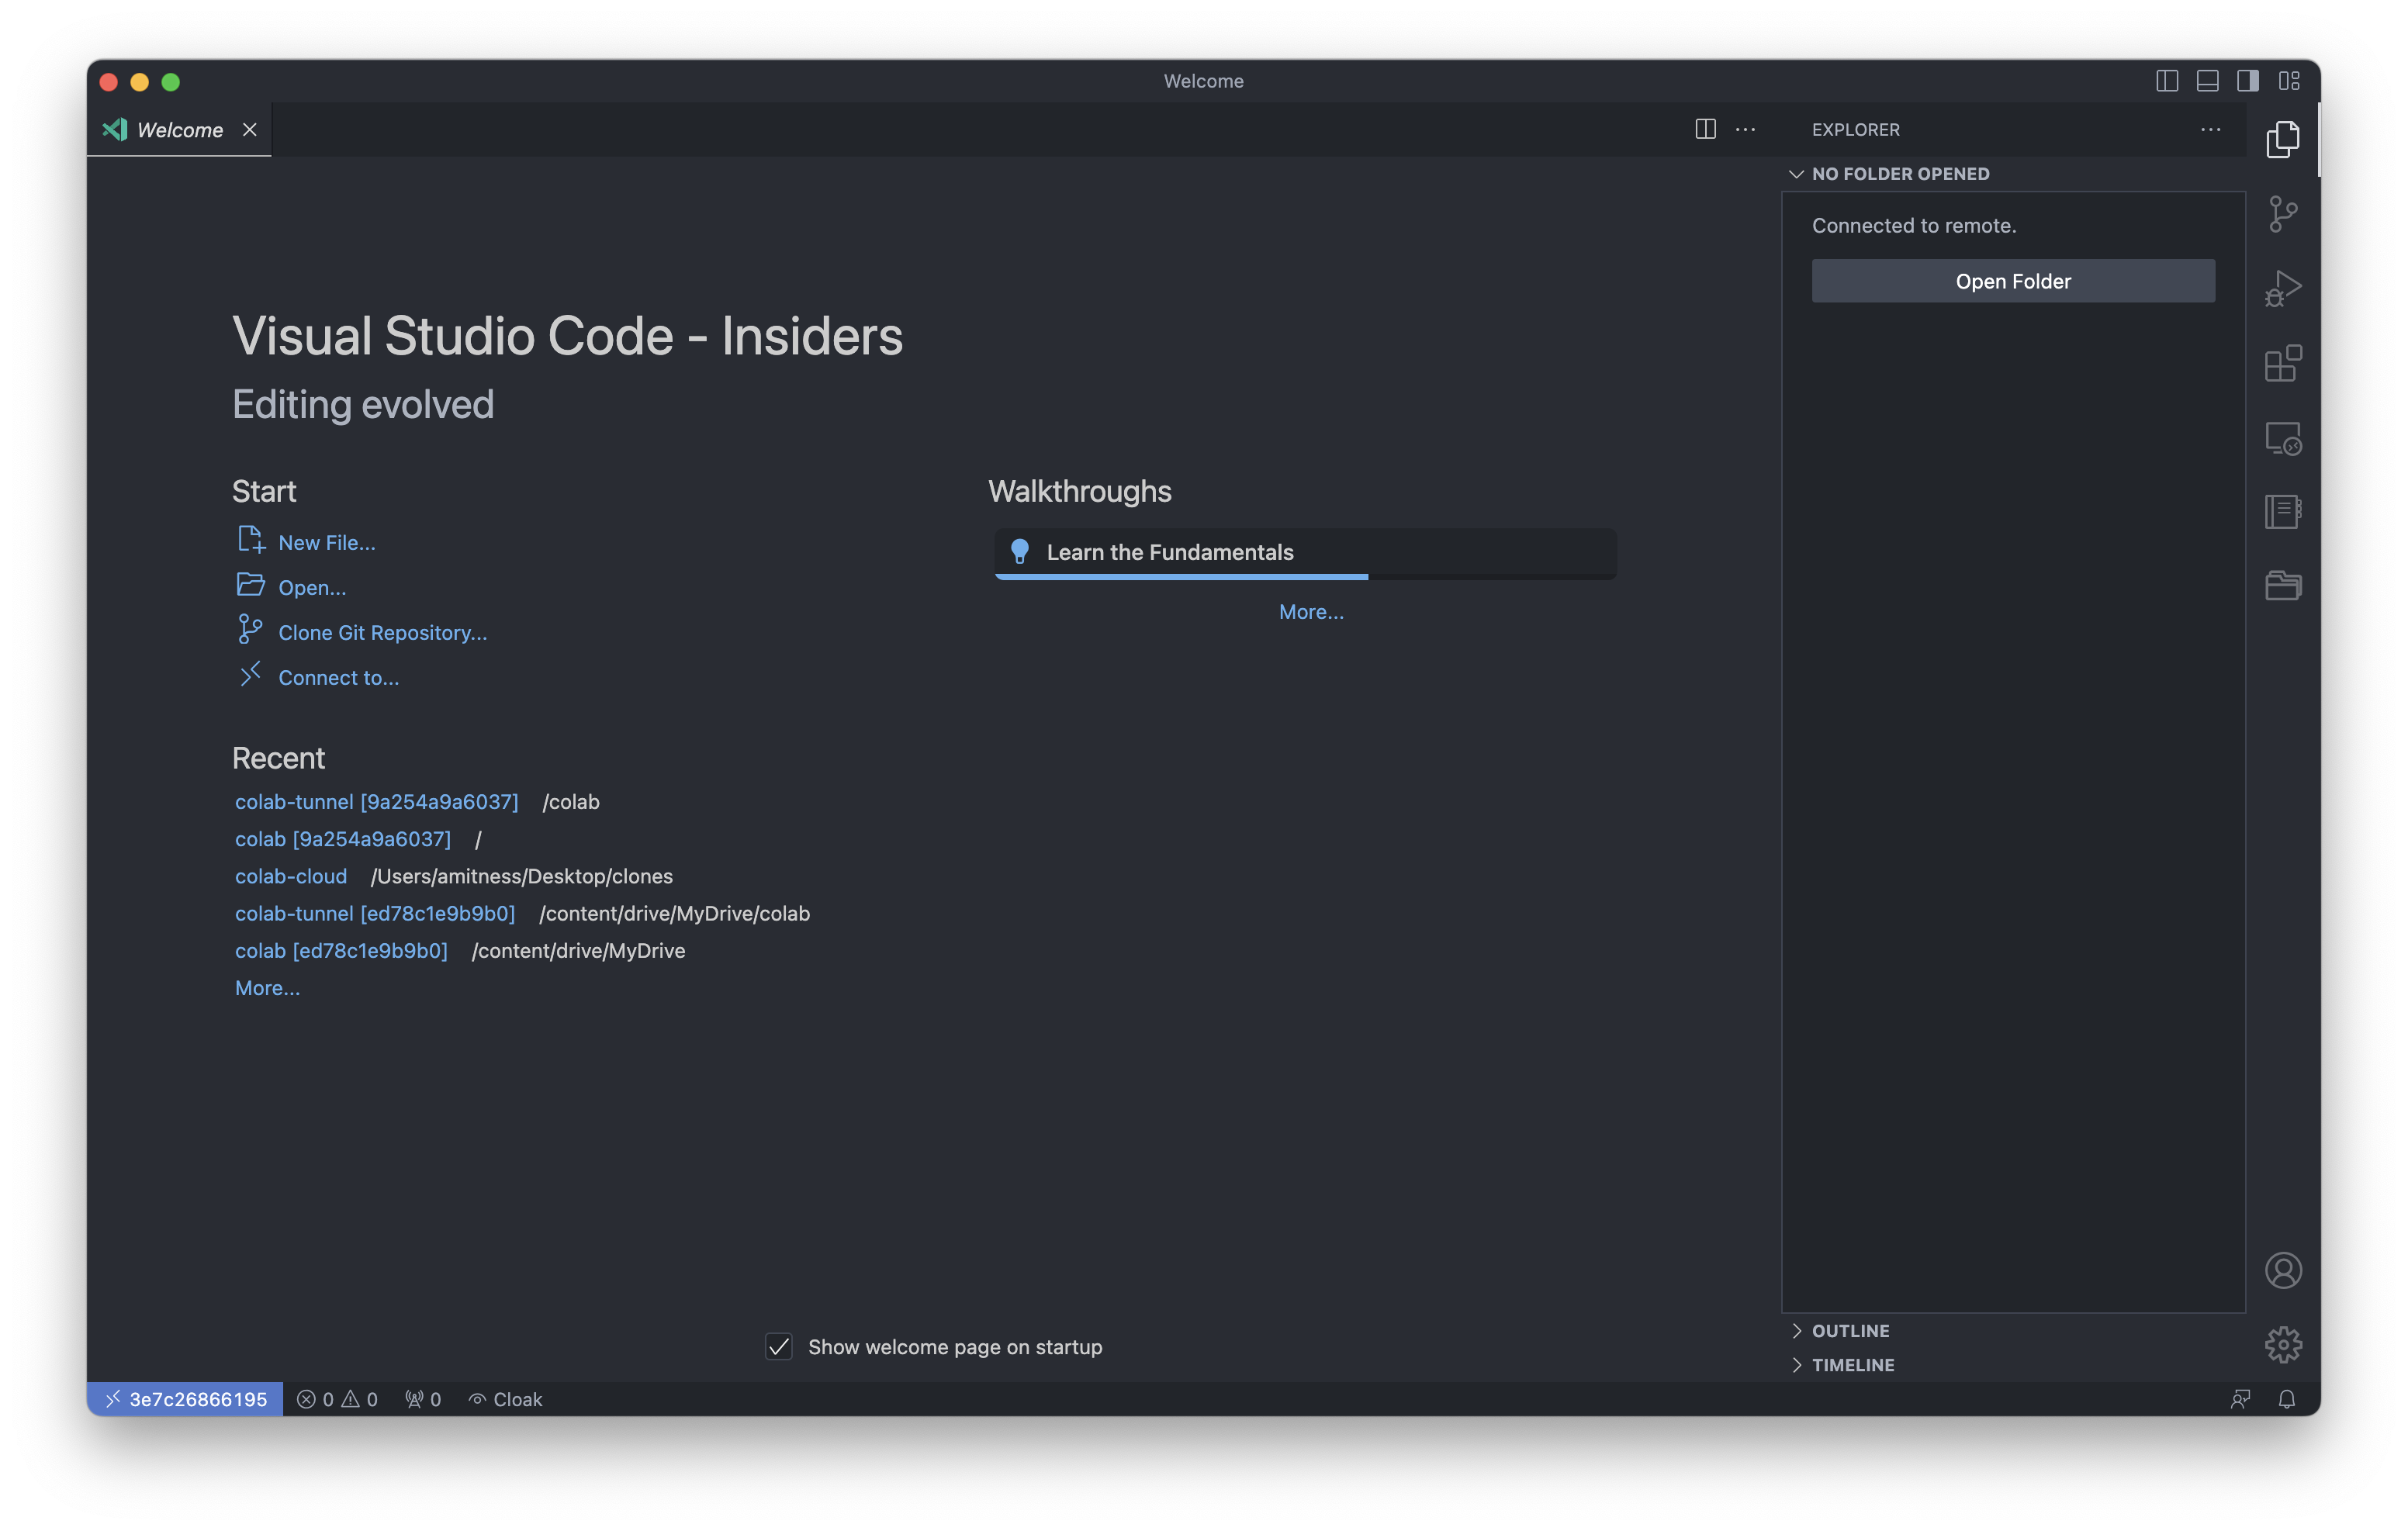
Task: Open the Extensions view
Action: coord(2283,364)
